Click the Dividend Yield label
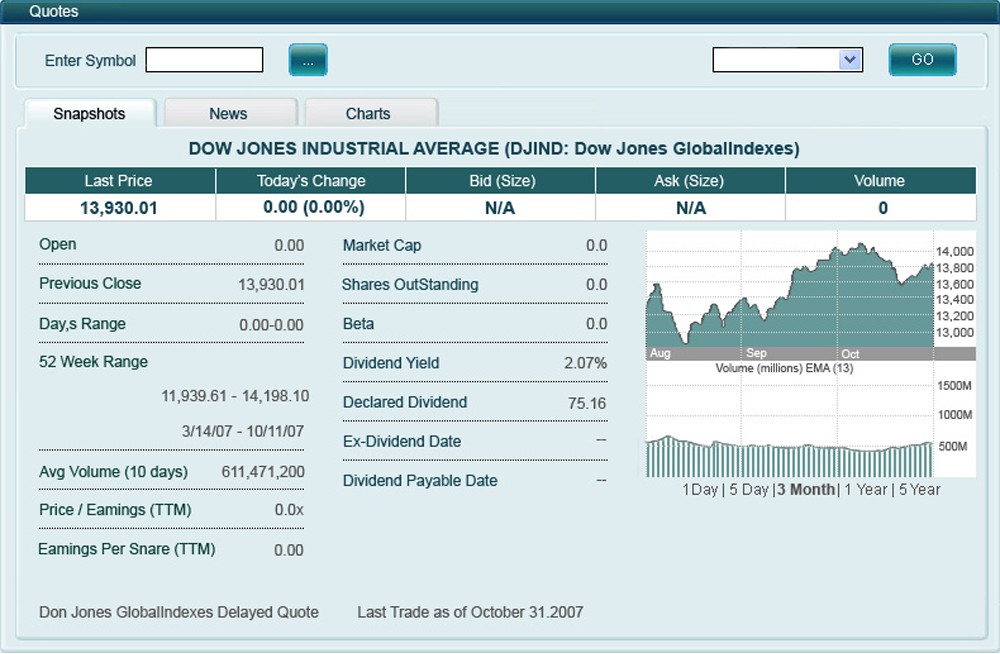1000x654 pixels. 391,363
